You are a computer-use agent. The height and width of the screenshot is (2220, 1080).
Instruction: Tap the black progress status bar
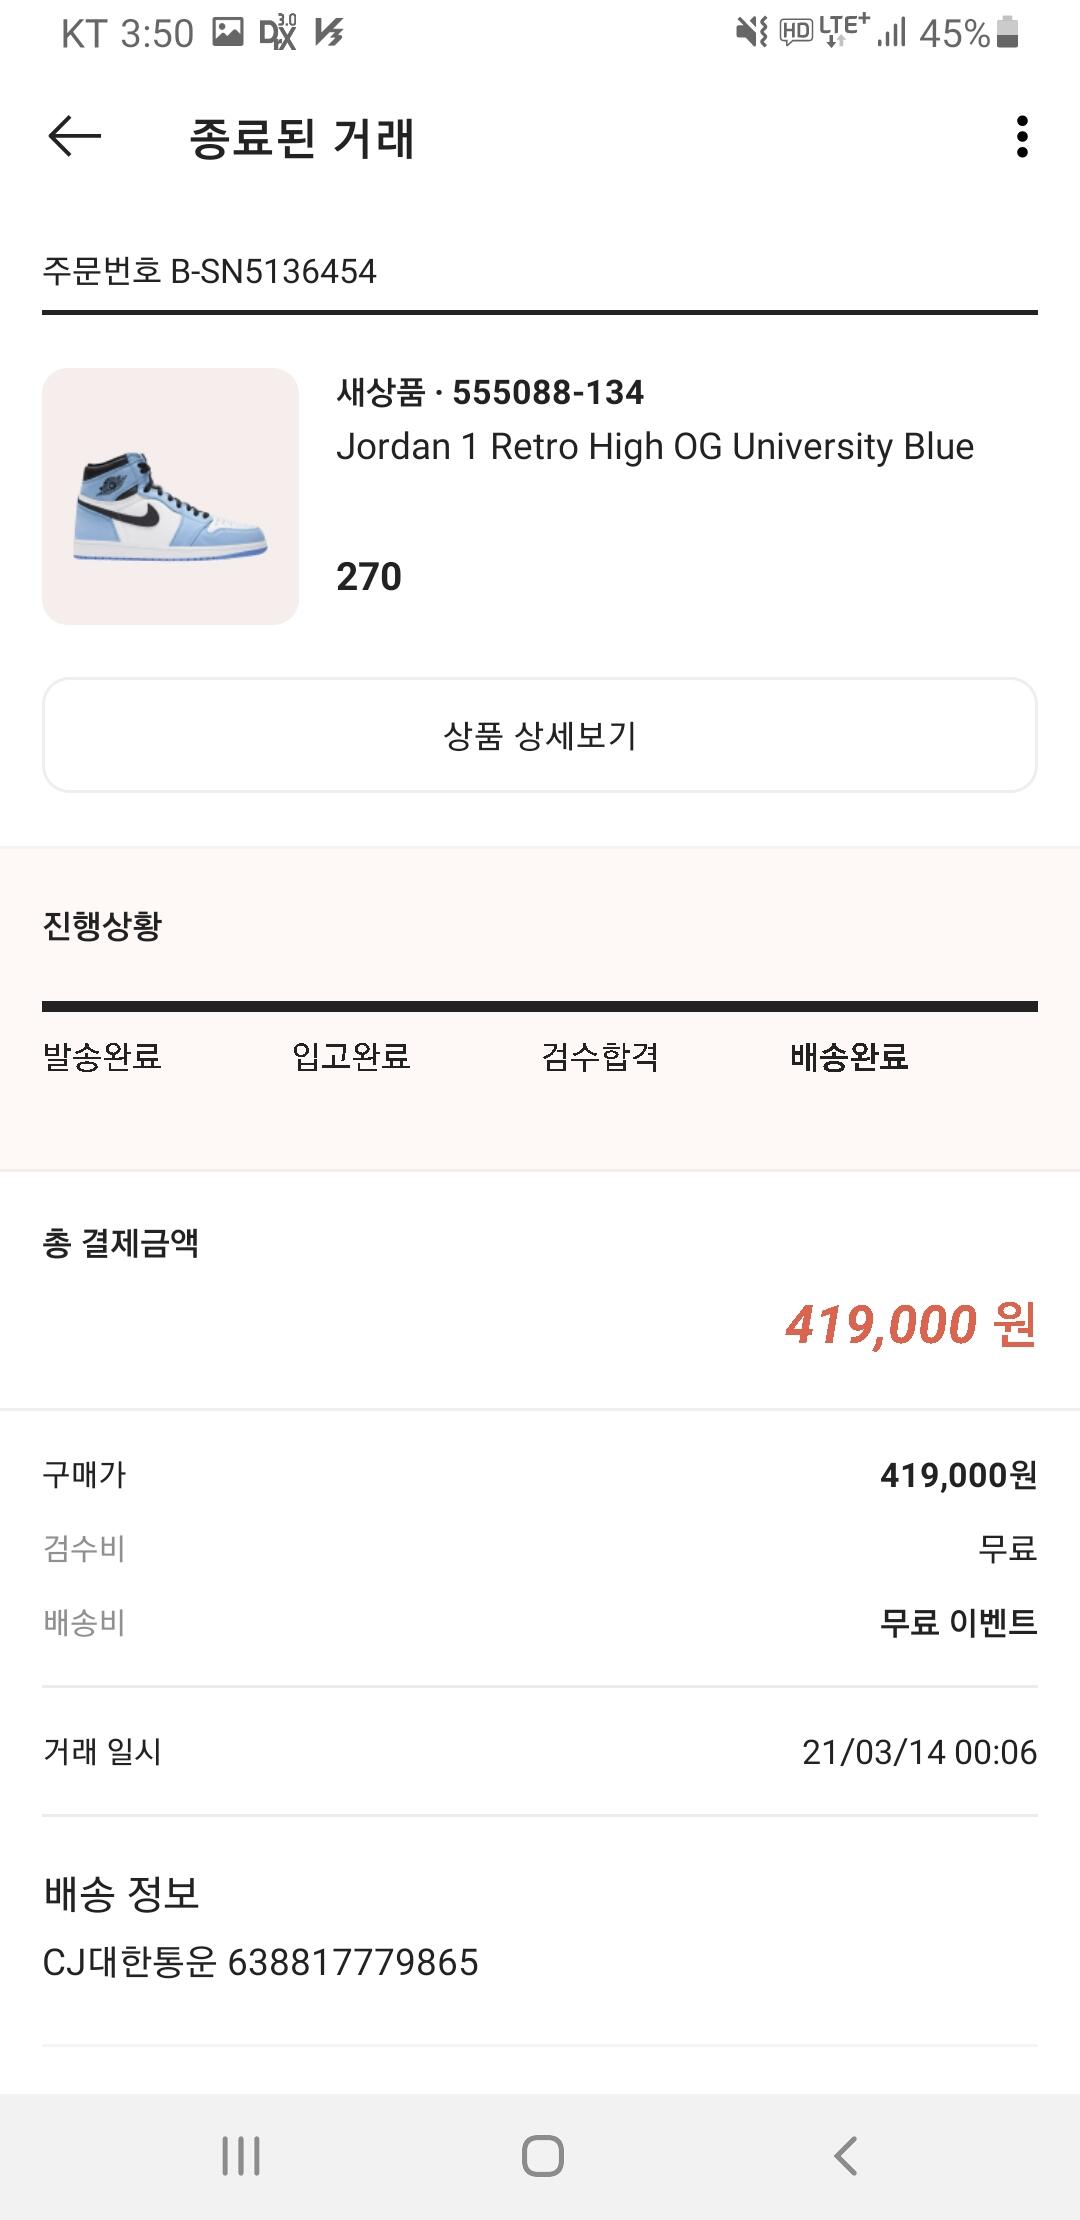pyautogui.click(x=540, y=1006)
